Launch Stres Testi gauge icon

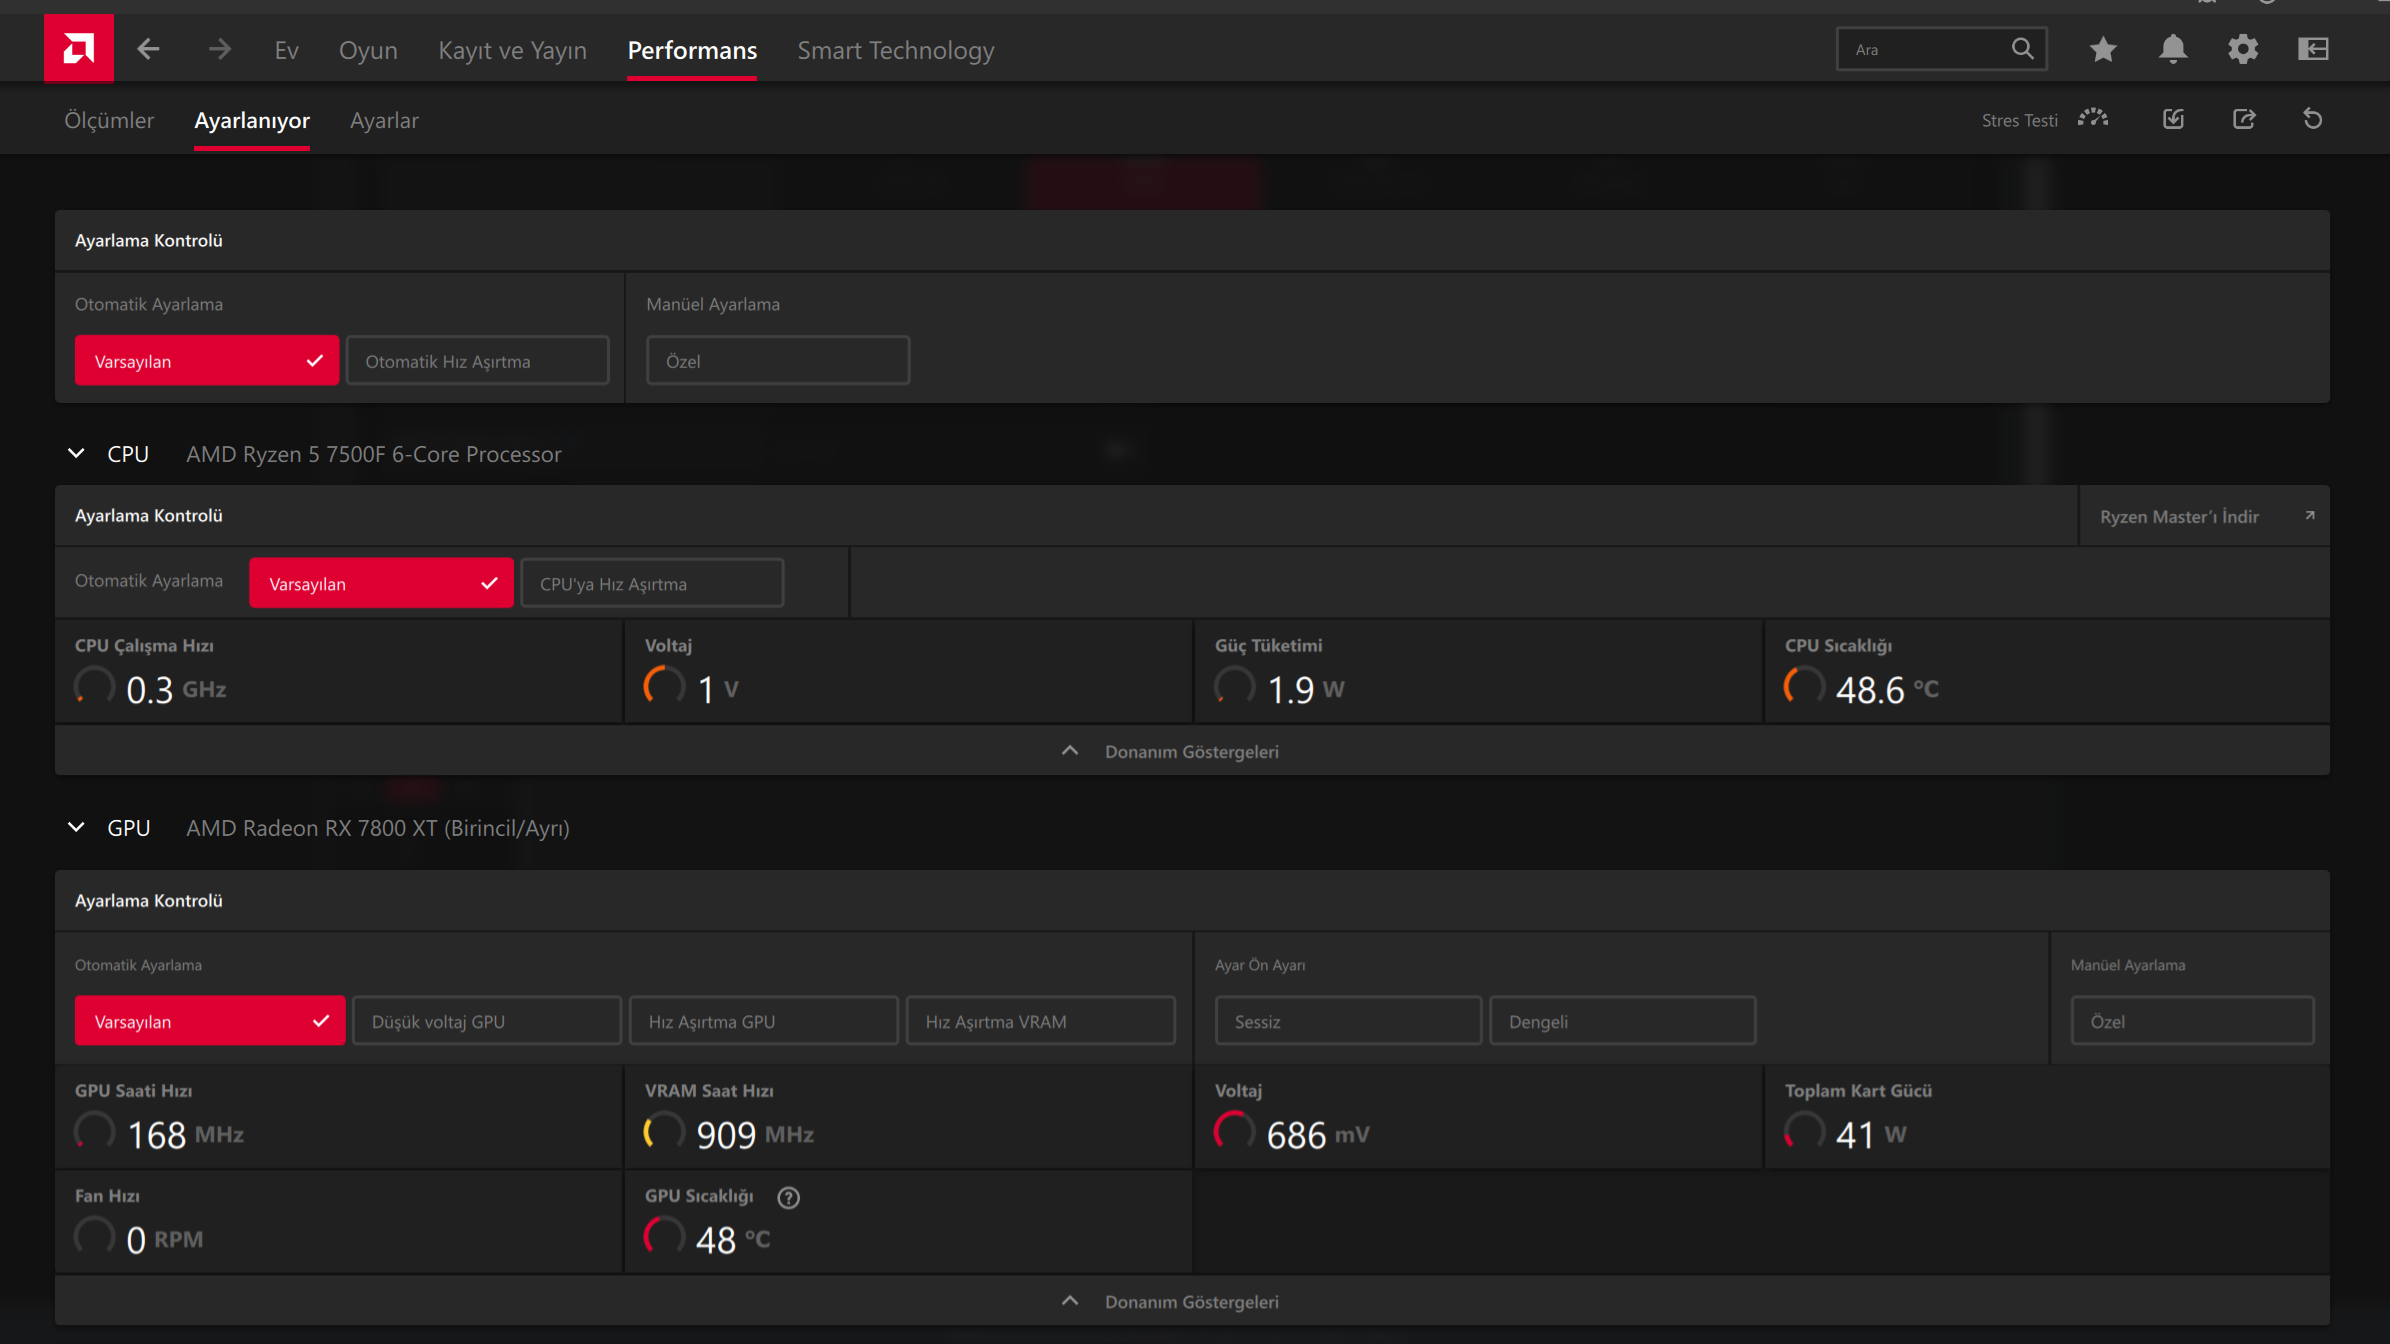[x=2093, y=119]
